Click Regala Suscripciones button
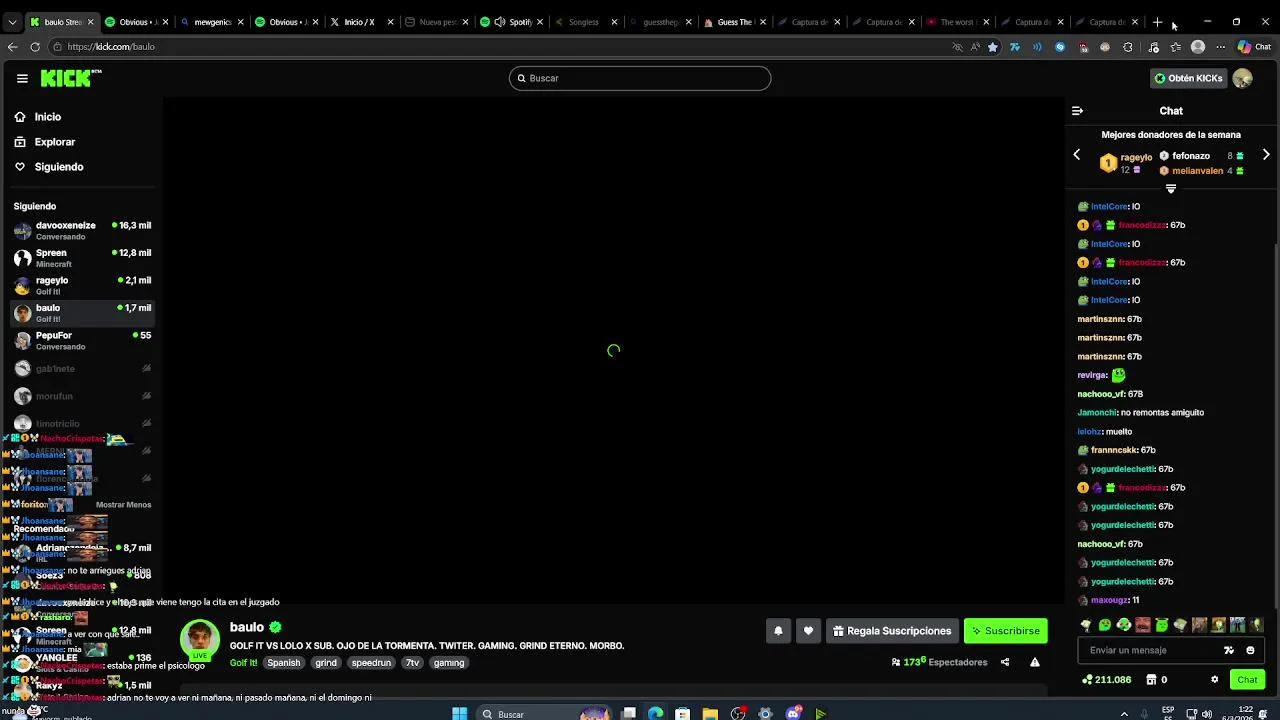Screen dimensions: 1280x720 [x=892, y=631]
